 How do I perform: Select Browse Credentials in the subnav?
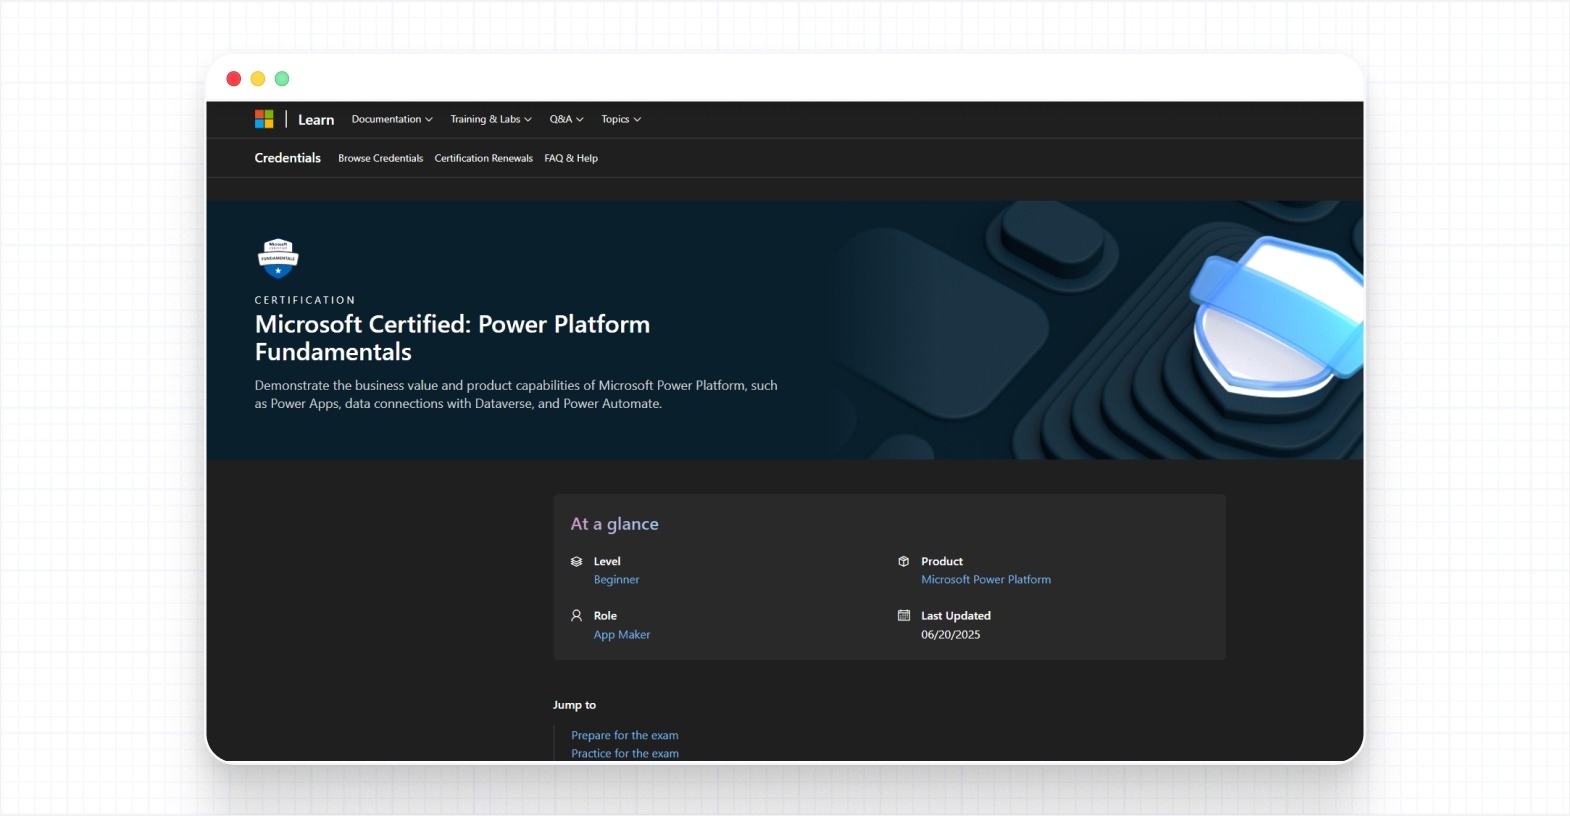(x=381, y=158)
